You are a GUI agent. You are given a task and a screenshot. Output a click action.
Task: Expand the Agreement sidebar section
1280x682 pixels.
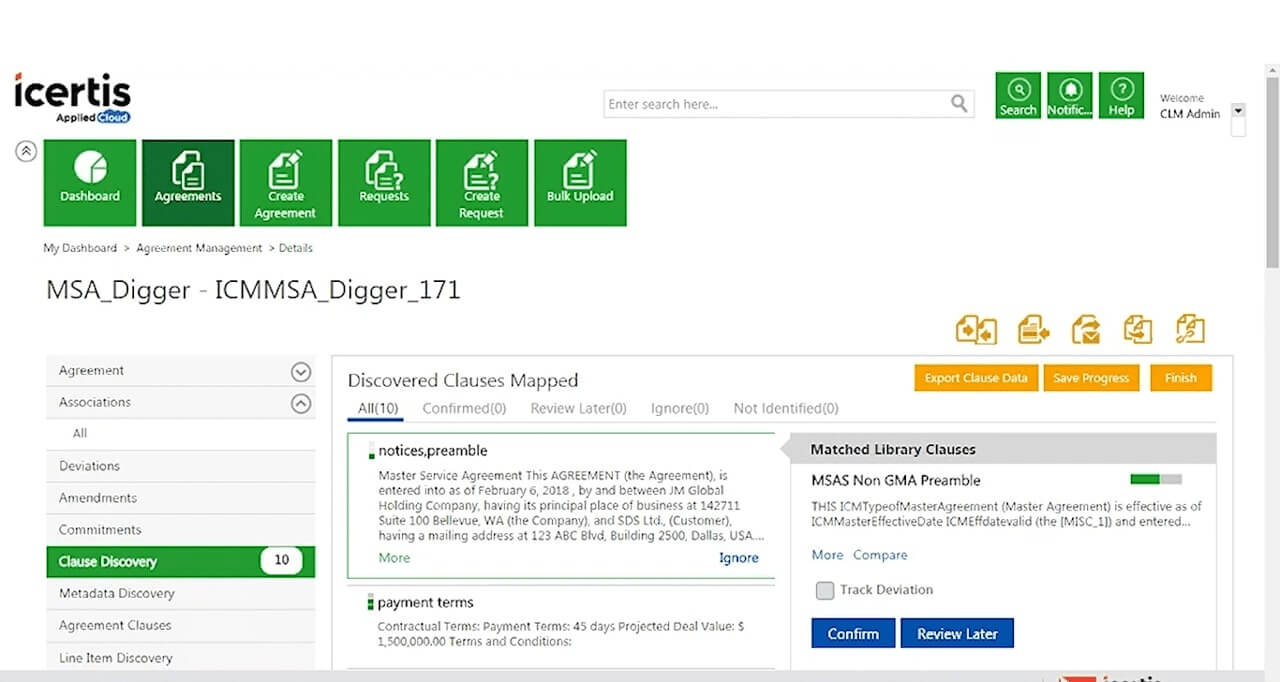(301, 372)
